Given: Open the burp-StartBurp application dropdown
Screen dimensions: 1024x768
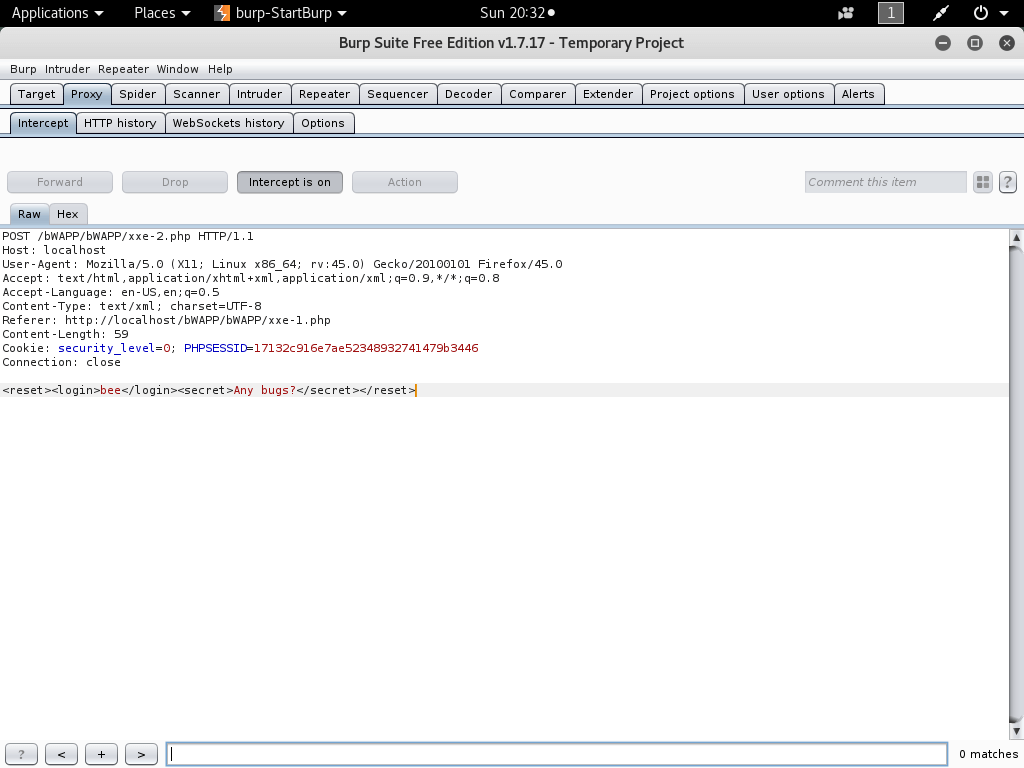Looking at the screenshot, I should point(283,13).
